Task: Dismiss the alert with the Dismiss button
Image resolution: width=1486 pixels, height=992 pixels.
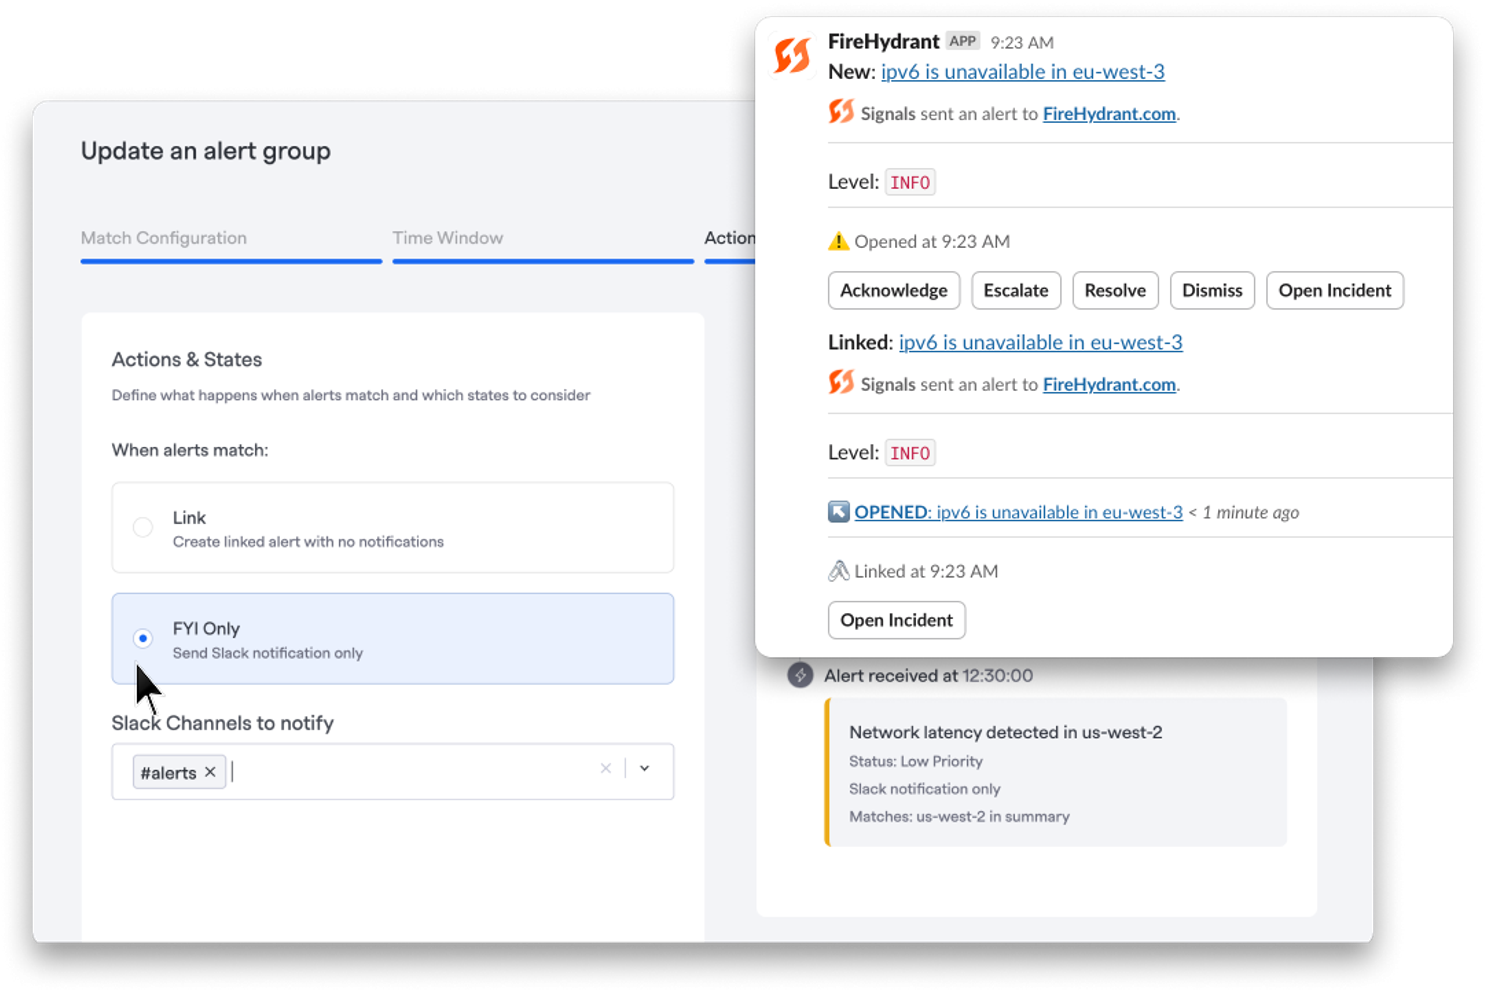Action: (1212, 290)
